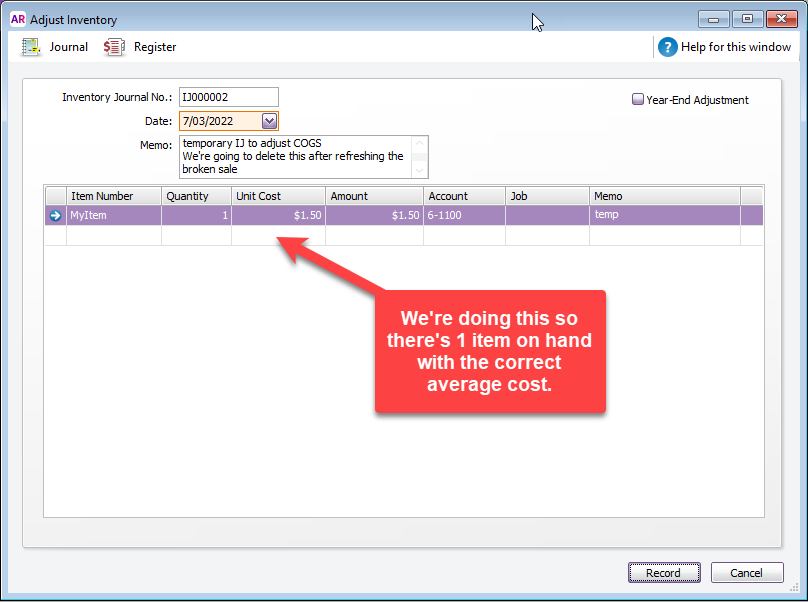Click the Record button

coord(664,573)
